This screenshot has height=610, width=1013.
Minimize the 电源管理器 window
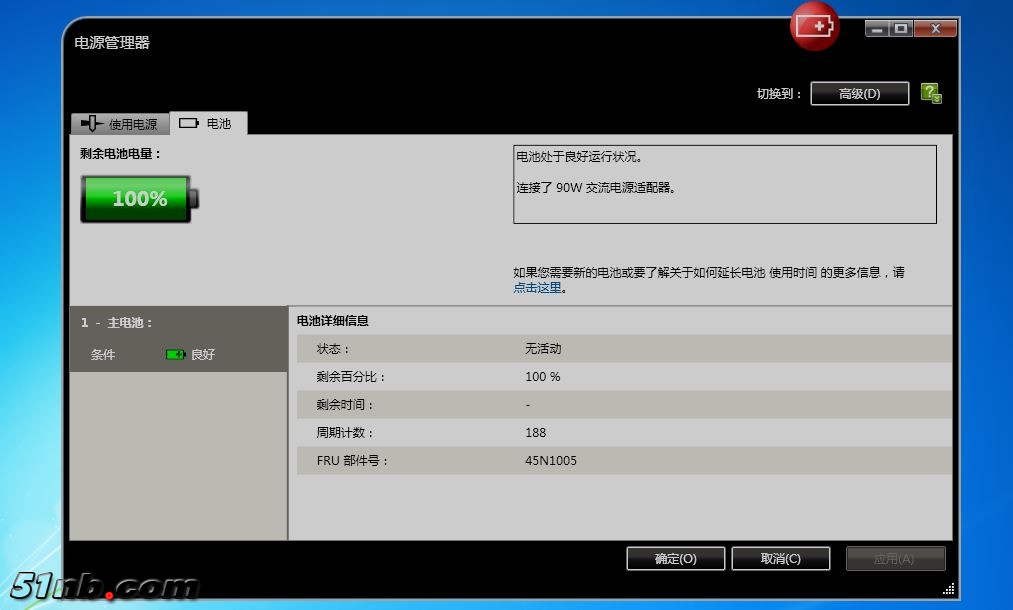[x=877, y=29]
